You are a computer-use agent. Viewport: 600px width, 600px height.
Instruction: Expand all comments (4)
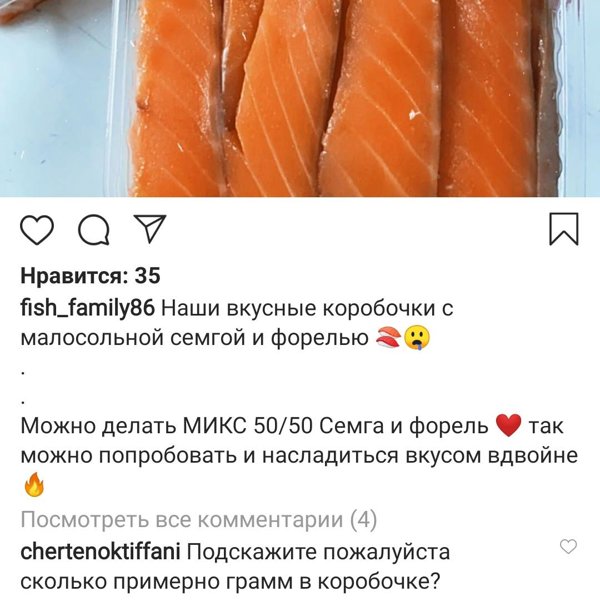(199, 520)
